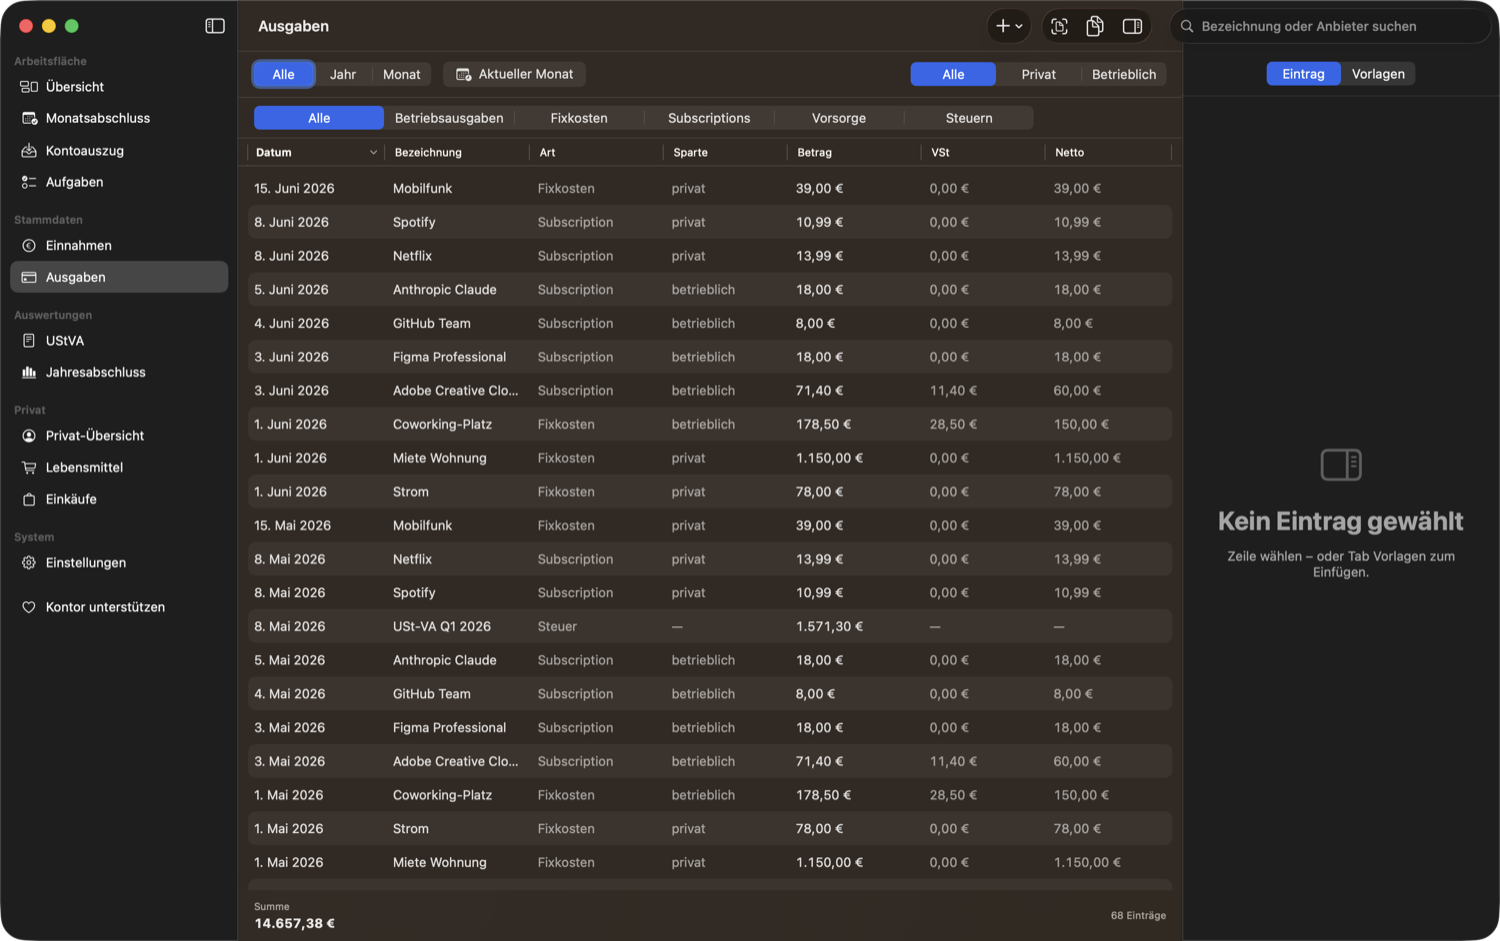This screenshot has height=941, width=1500.
Task: Switch the time range to Jahr
Action: point(343,74)
